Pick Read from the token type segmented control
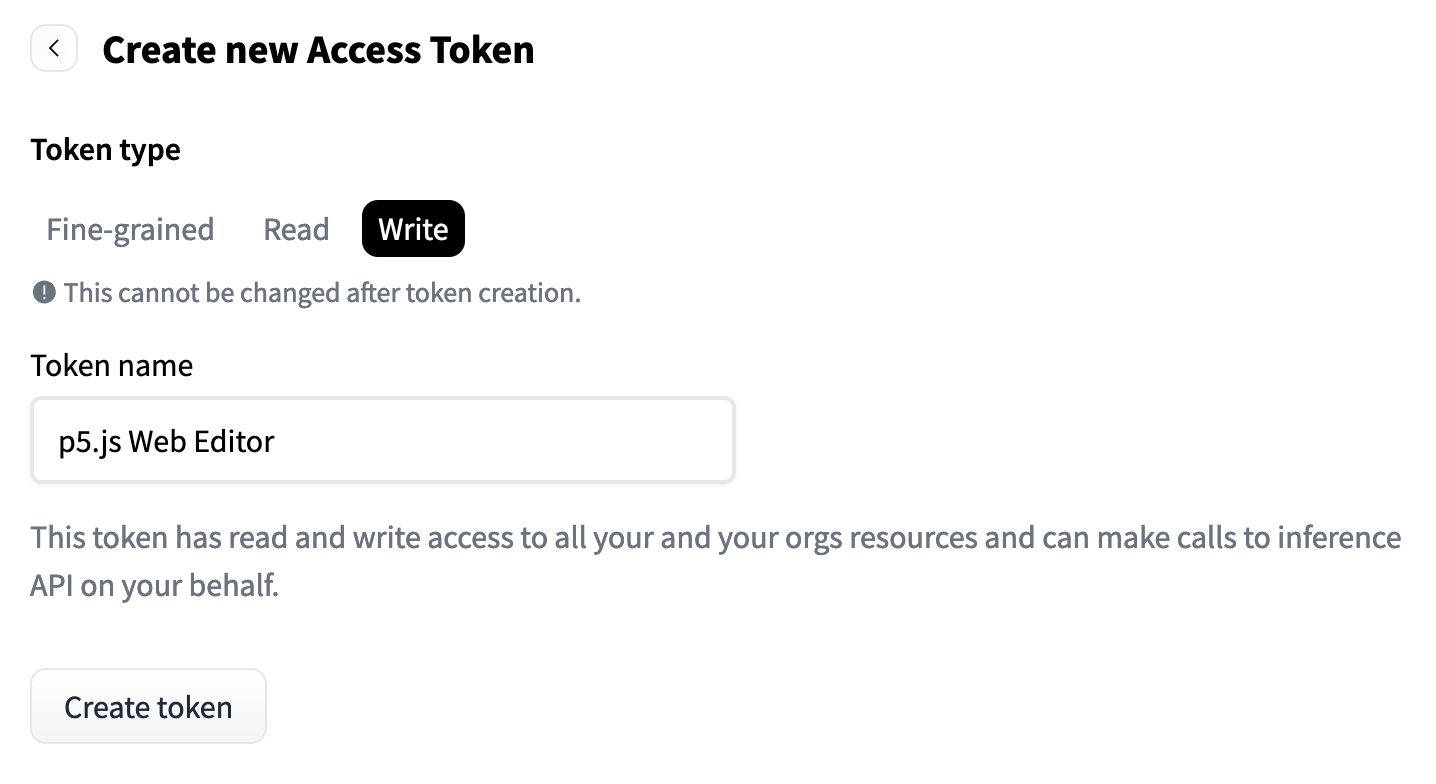Screen dimensions: 1436x784 (x=296, y=229)
